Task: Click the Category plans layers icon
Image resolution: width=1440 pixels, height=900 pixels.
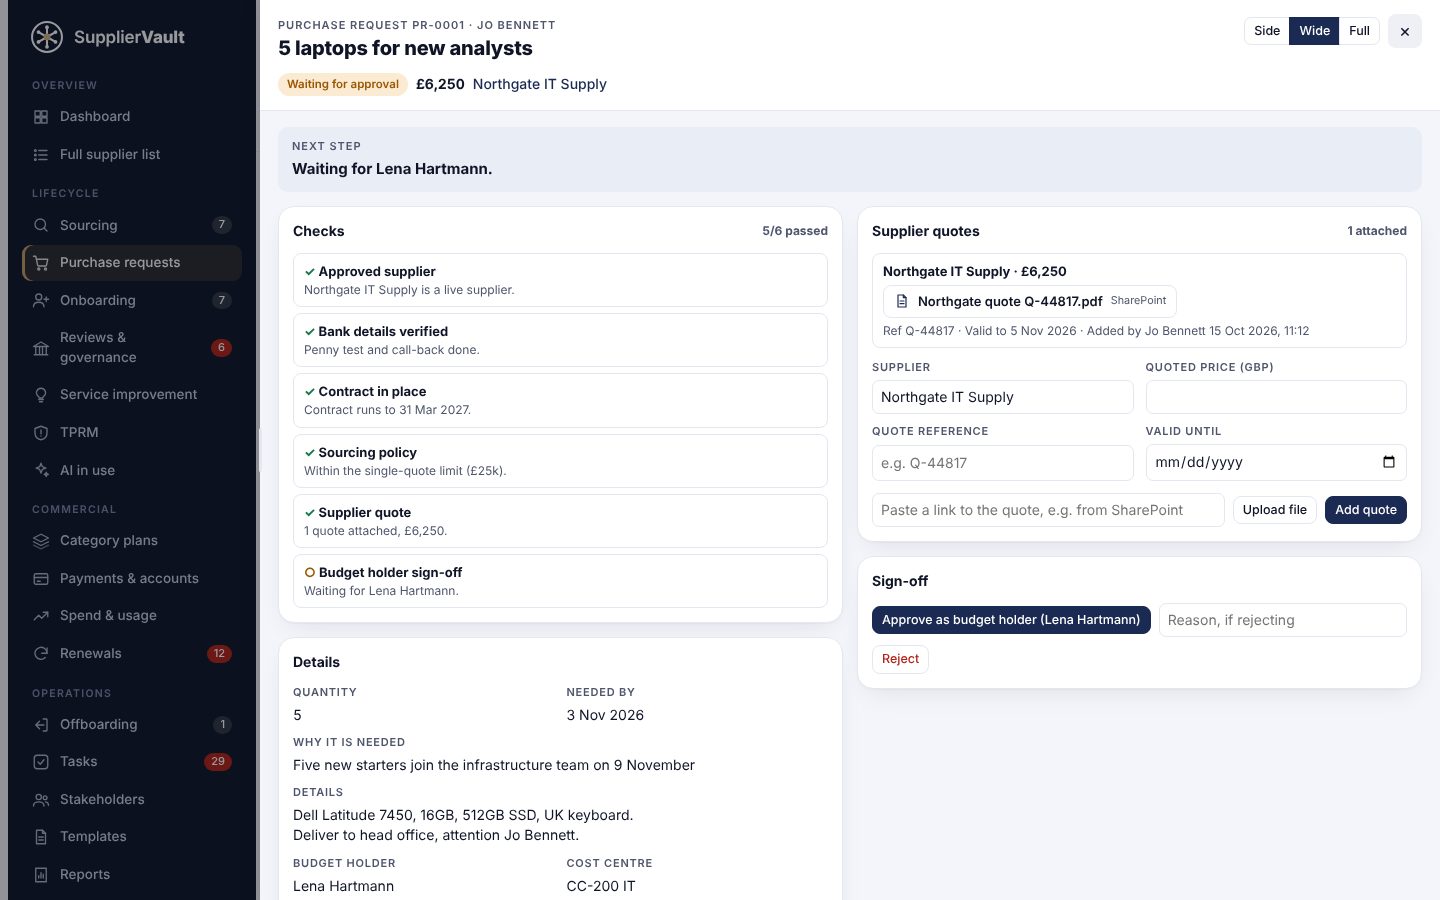Action: [x=41, y=541]
